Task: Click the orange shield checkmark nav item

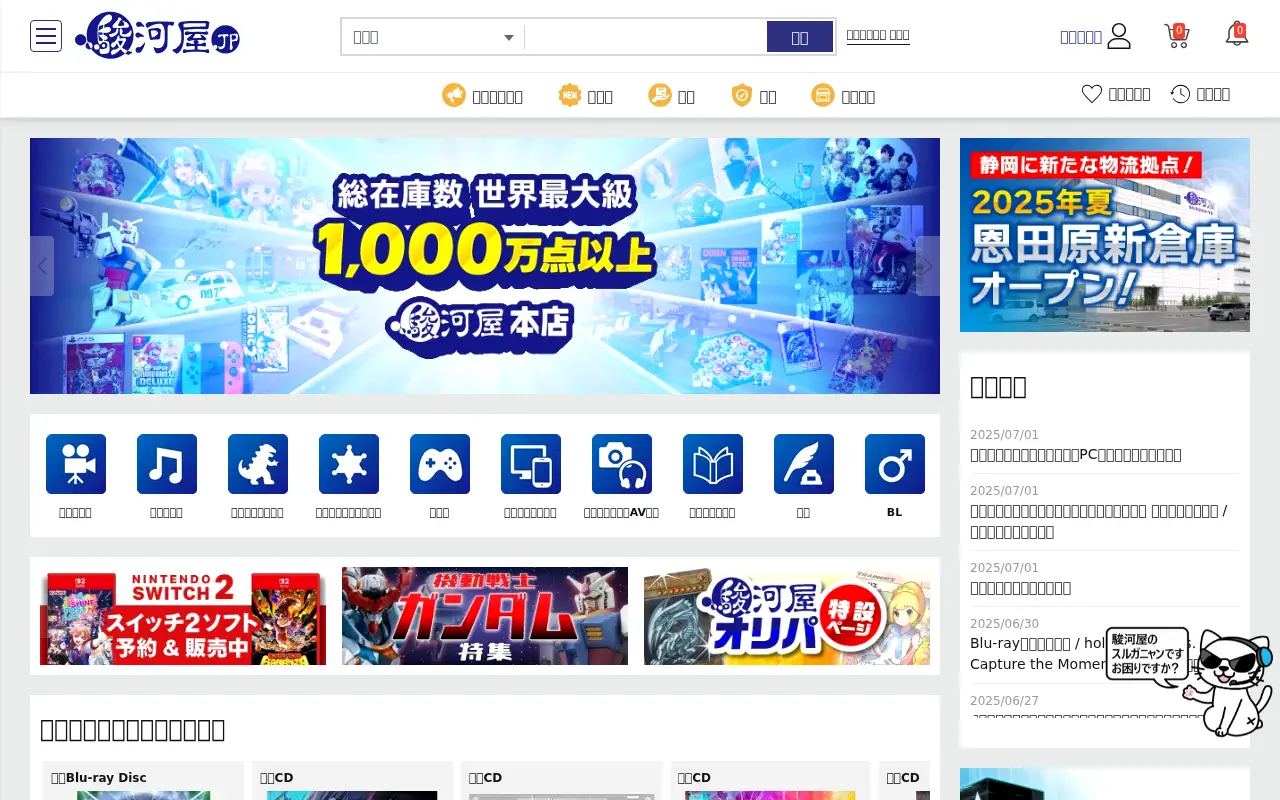Action: point(753,96)
